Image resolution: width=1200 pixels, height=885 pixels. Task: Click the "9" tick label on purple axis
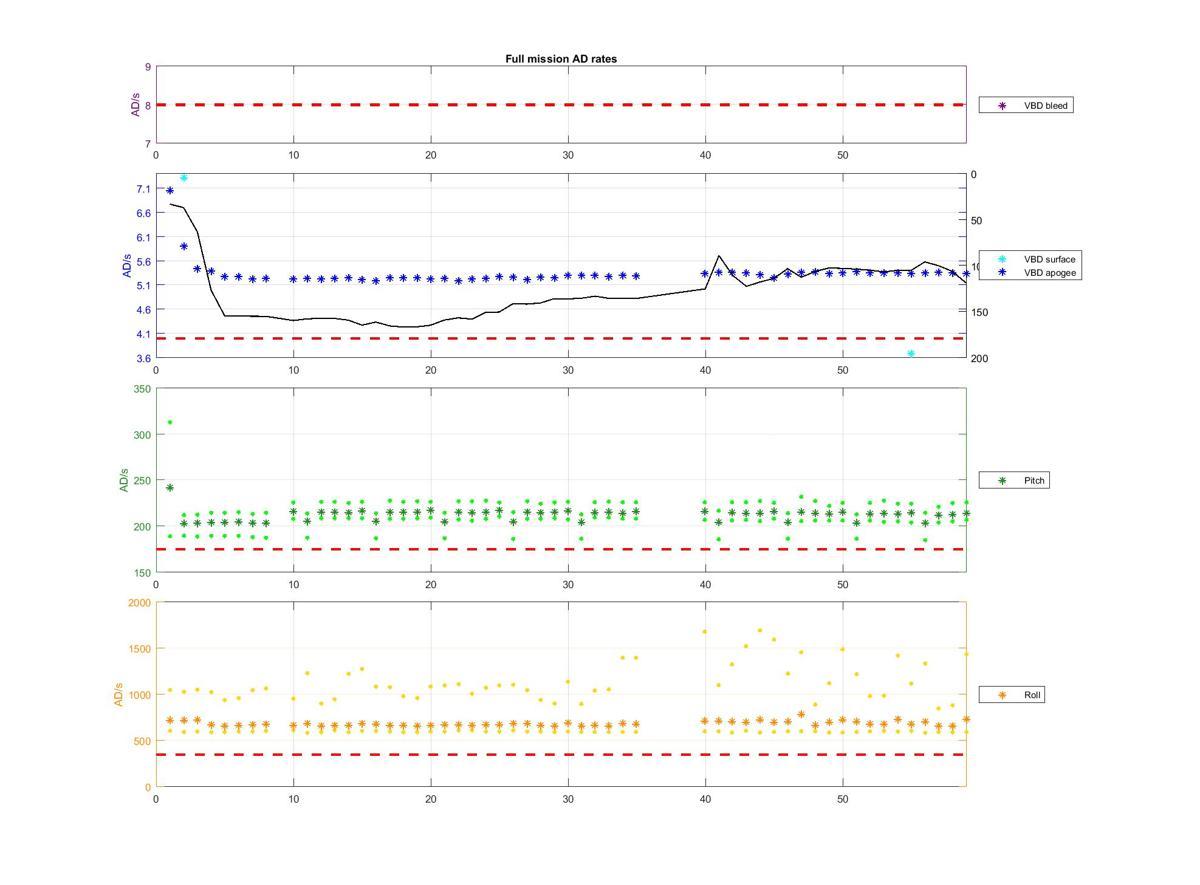tap(148, 67)
